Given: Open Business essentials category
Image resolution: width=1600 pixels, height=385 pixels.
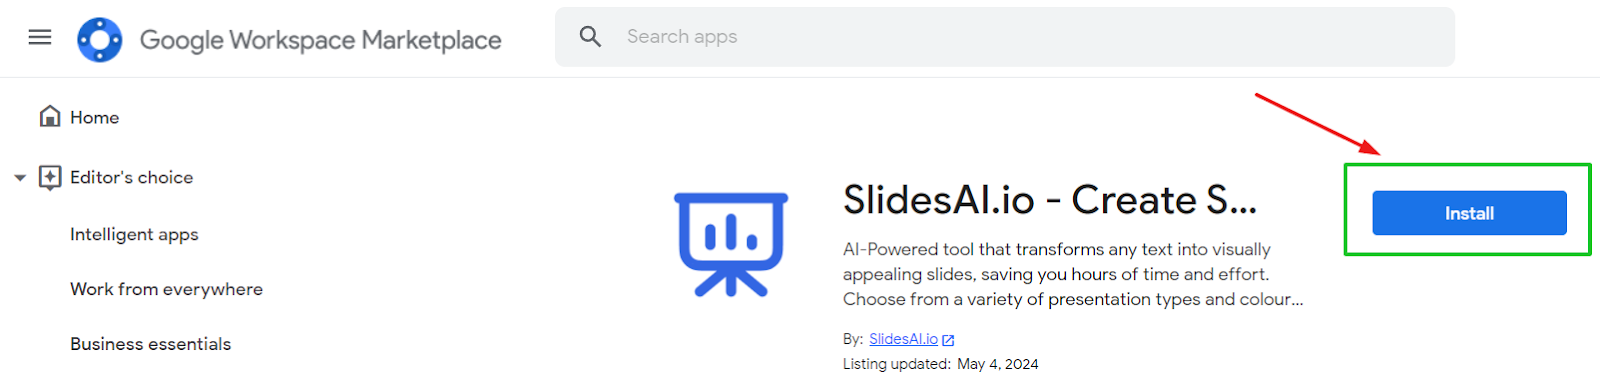Looking at the screenshot, I should (x=150, y=344).
